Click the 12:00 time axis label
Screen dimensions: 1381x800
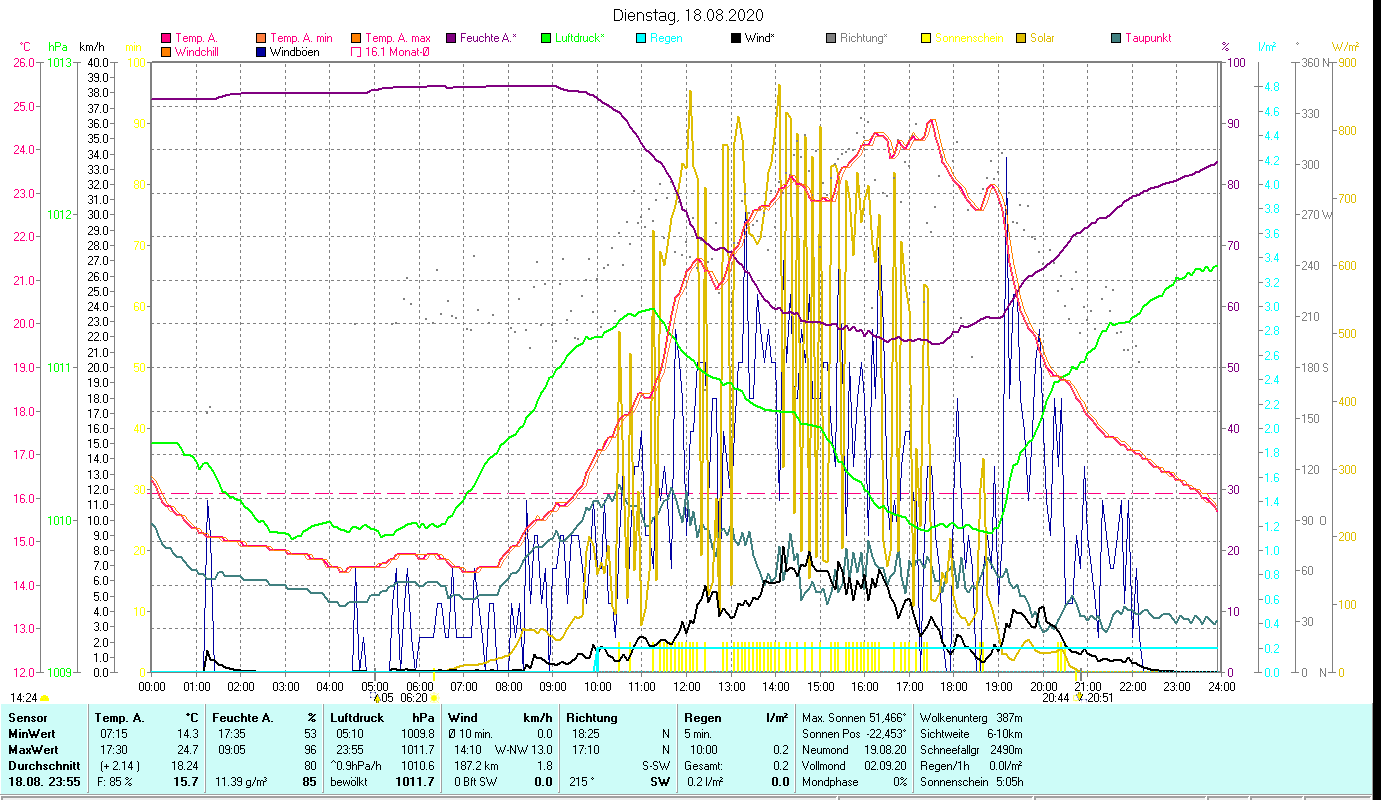(x=687, y=686)
